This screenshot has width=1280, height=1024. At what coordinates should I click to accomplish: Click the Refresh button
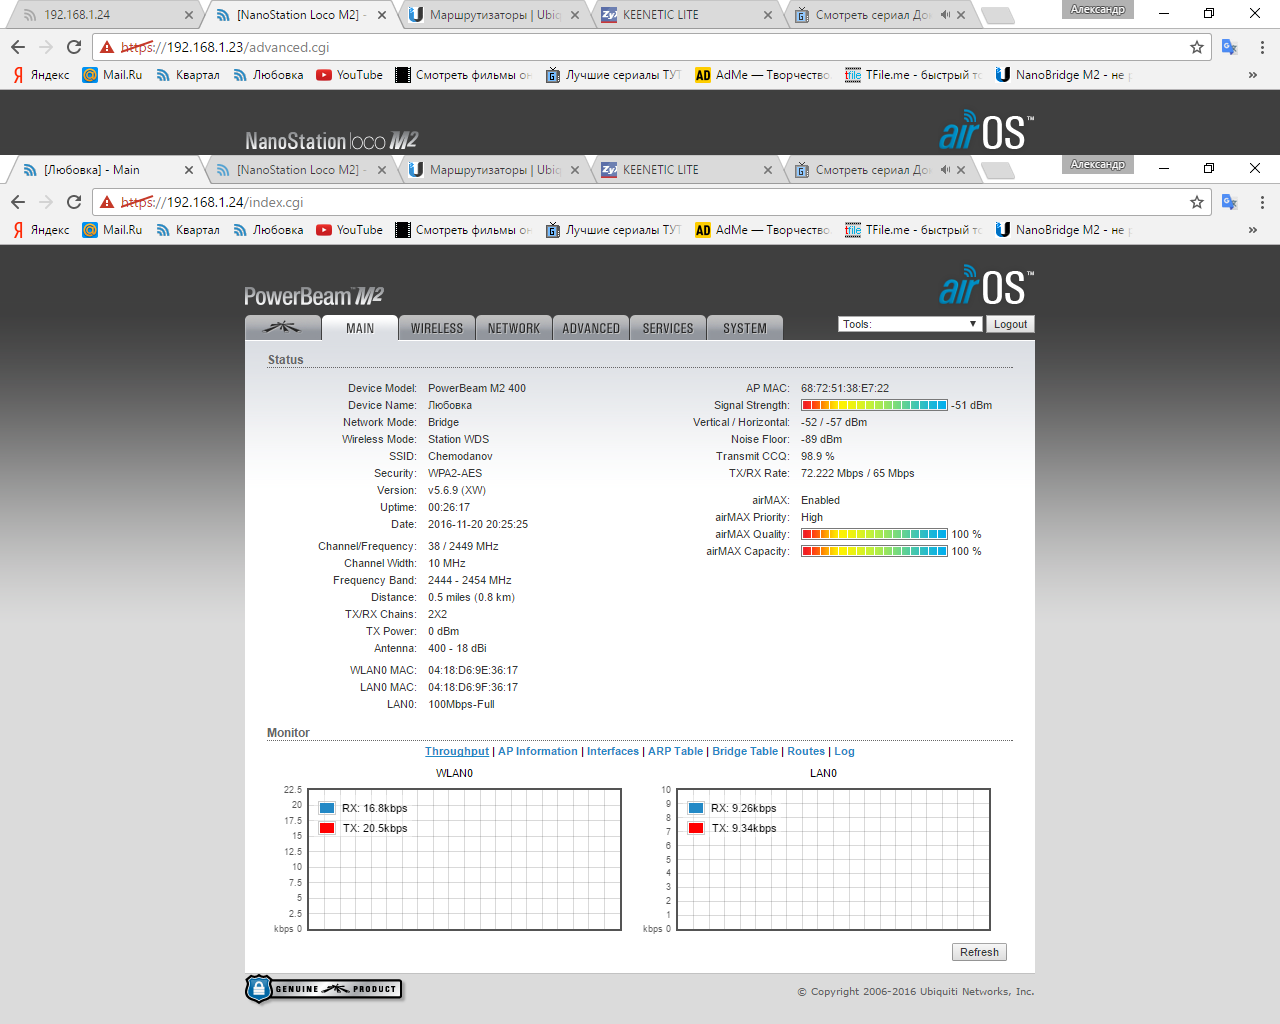click(979, 952)
